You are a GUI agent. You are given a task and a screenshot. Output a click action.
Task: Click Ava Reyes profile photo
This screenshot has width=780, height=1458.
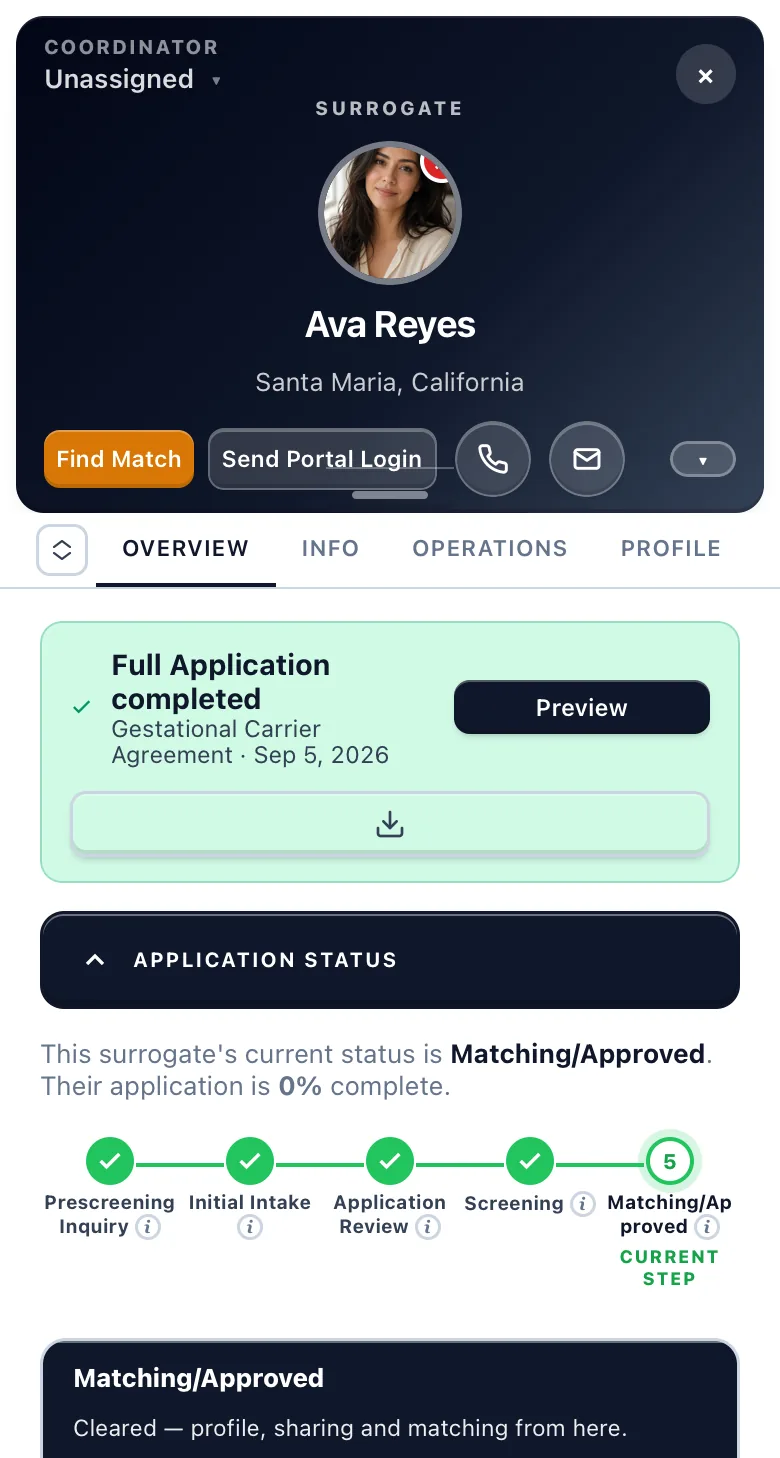(x=390, y=213)
